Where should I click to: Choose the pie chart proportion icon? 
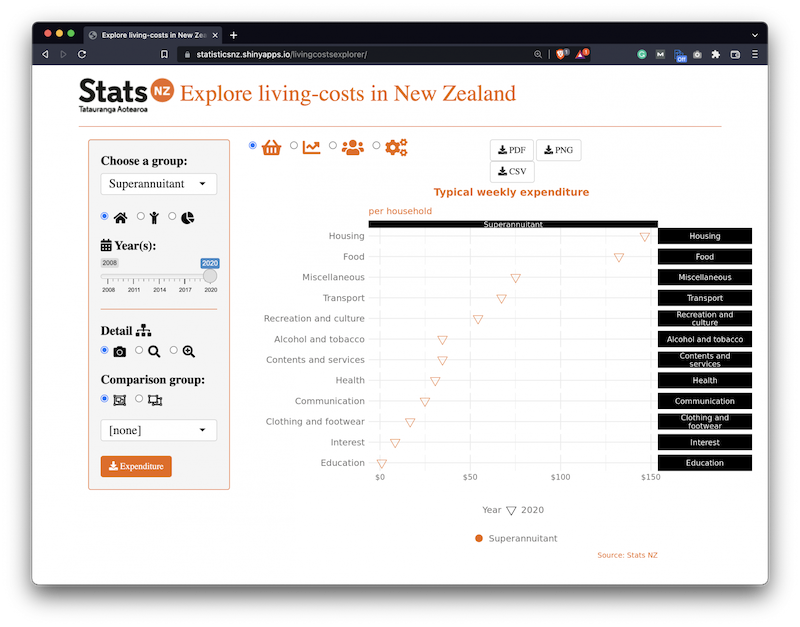click(x=188, y=218)
